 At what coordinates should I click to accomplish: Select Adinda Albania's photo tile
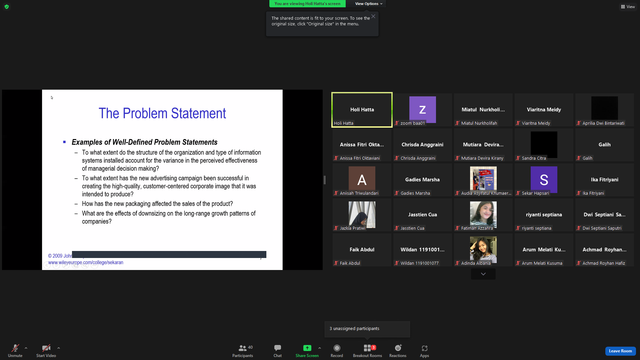[x=483, y=250]
